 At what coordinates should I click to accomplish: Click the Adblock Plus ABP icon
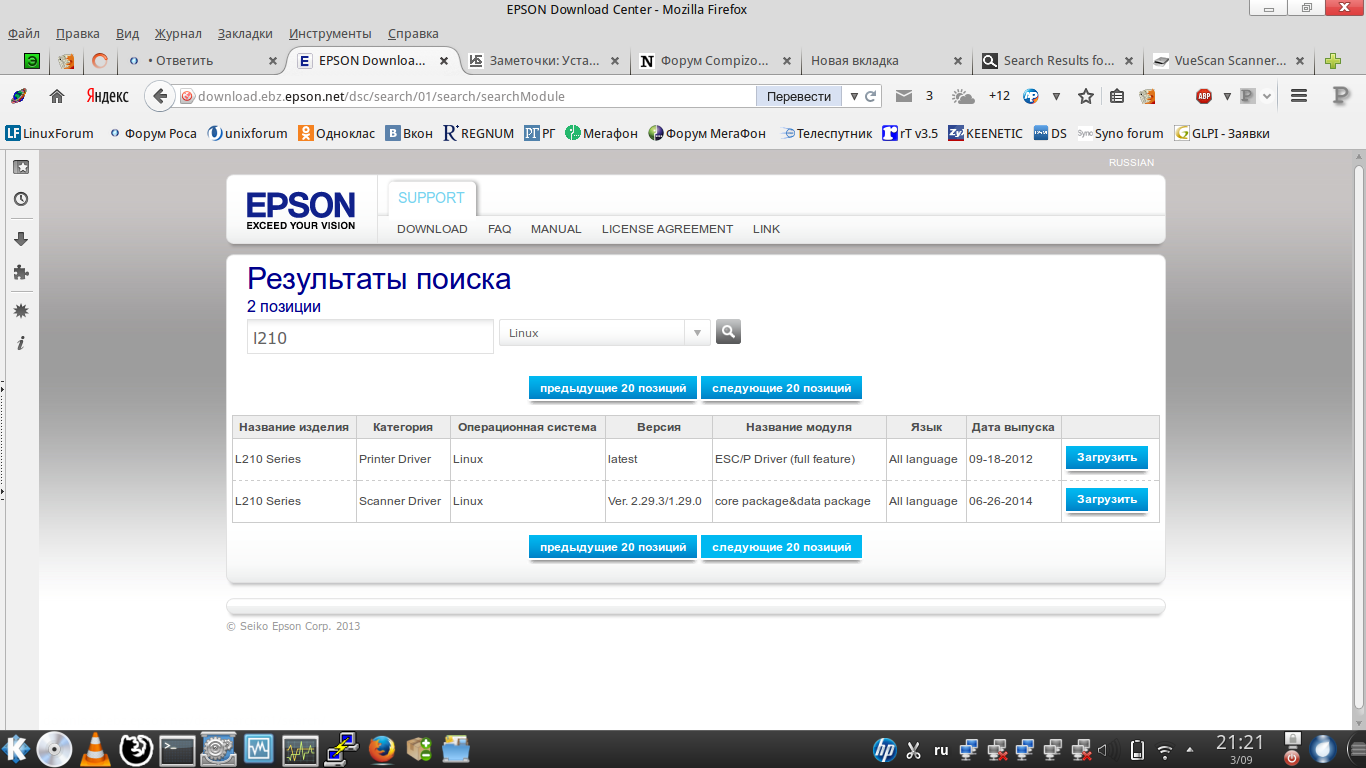click(1204, 97)
